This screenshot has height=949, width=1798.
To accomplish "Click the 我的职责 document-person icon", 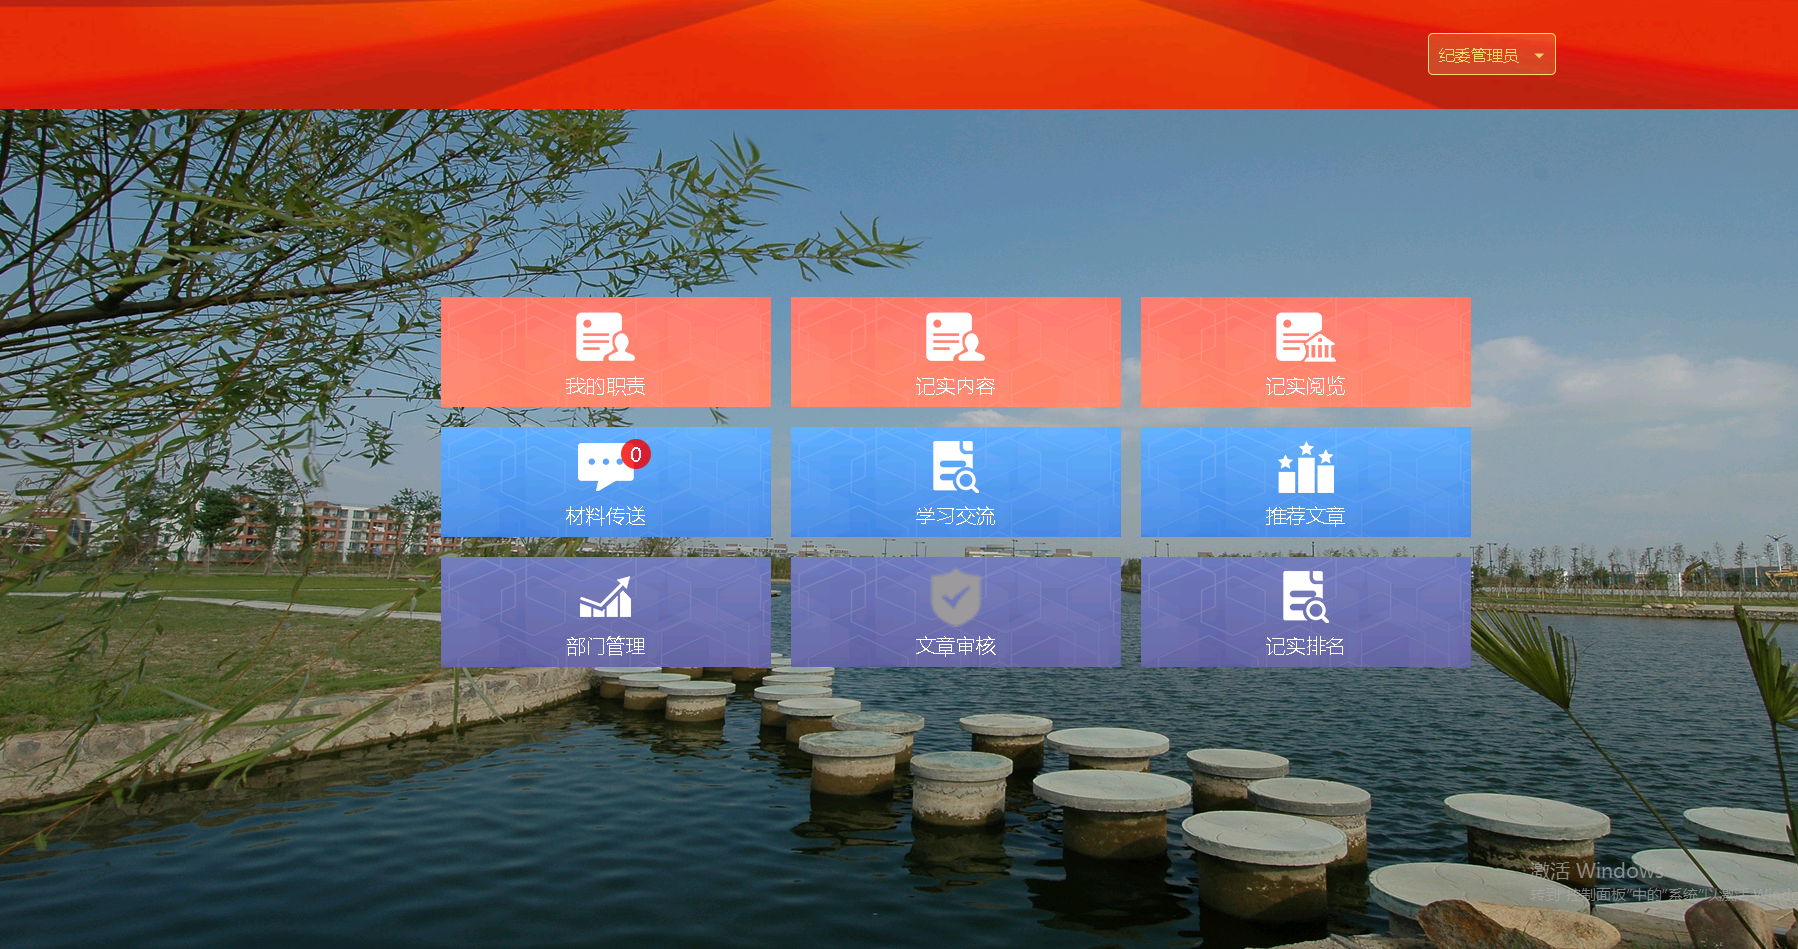I will coord(605,337).
